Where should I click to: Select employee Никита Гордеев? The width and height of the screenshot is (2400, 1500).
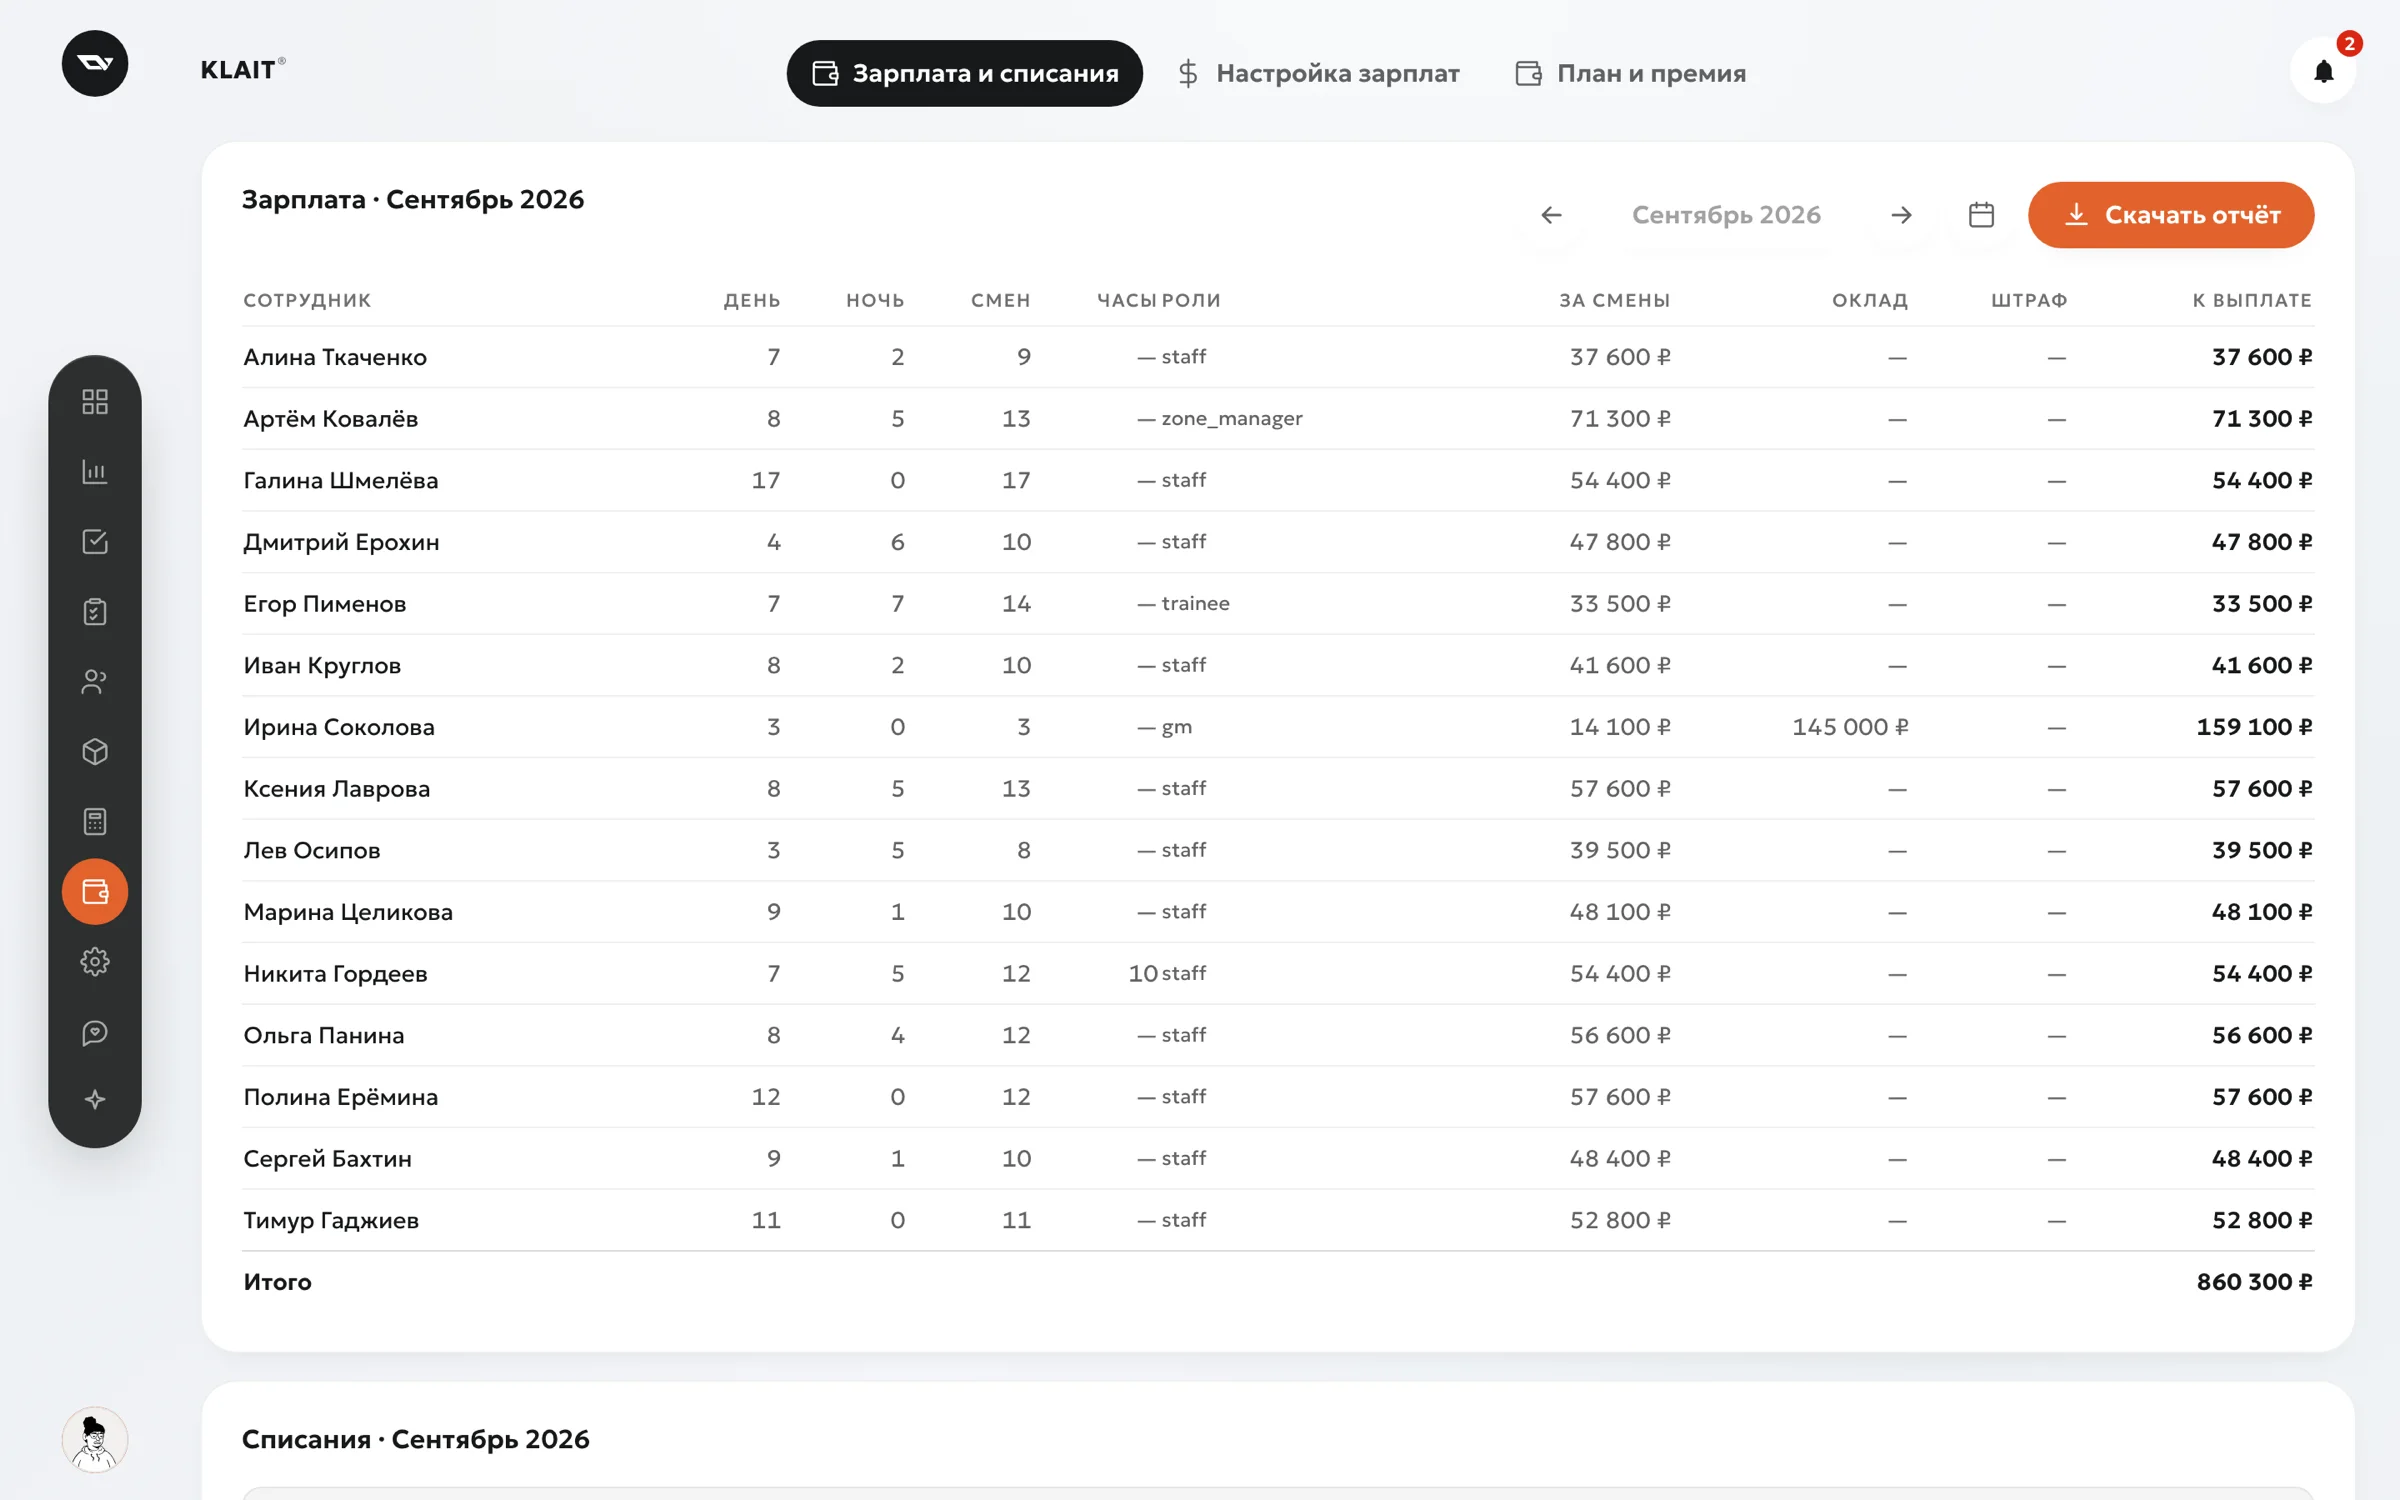[x=335, y=974]
